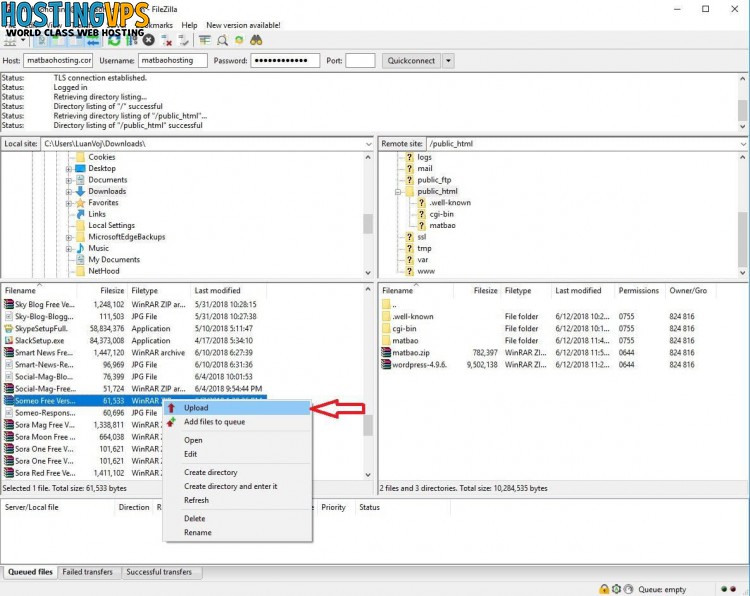The image size is (750, 596).
Task: Click the SlackSetup.exe file icon
Action: coord(9,341)
